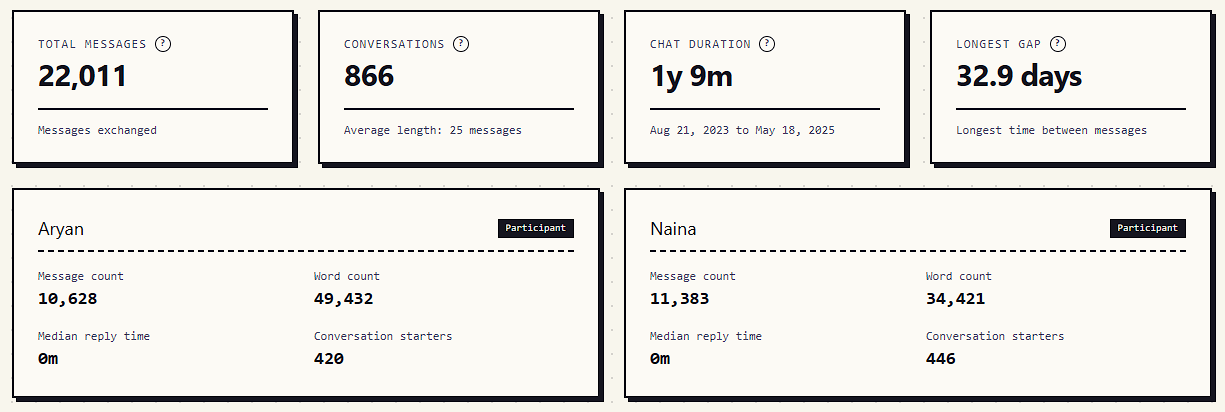Click Aryan's conversation starters value 420
Screen dimensions: 1225x412
coord(329,358)
